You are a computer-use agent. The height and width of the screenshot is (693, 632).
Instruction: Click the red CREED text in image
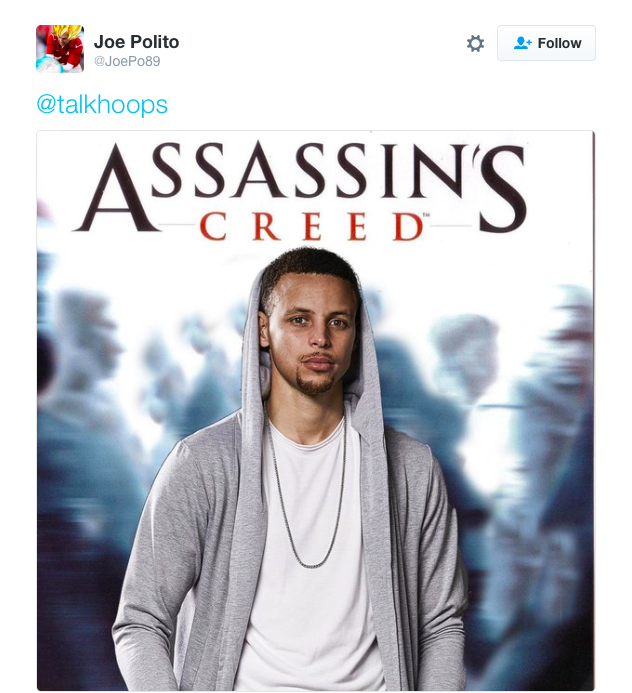click(x=313, y=226)
